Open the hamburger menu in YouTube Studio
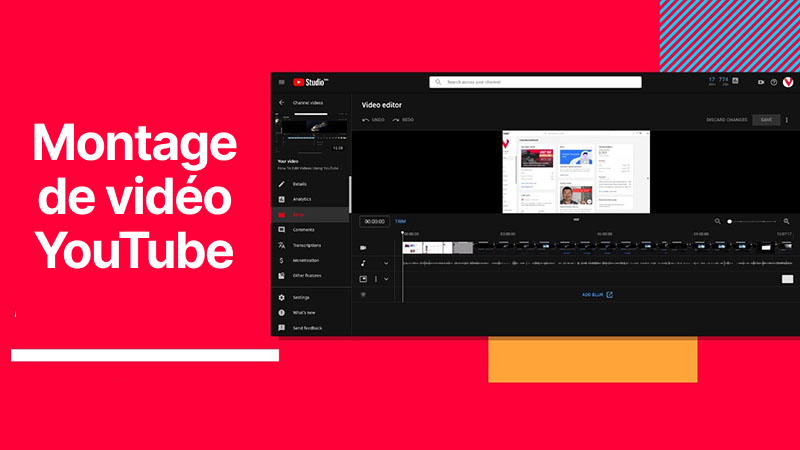This screenshot has width=800, height=450. (x=282, y=82)
